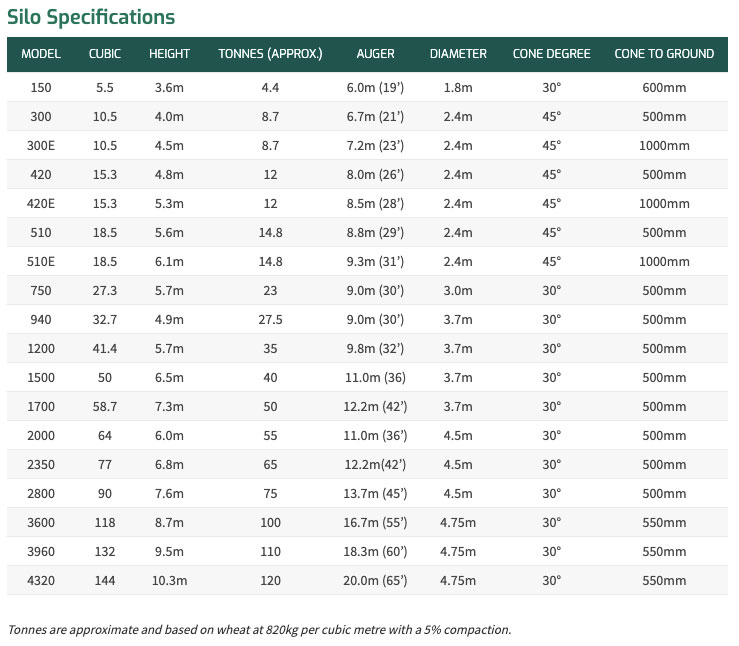Click the 4320 model cell
Viewport: 739px width, 646px height.
pos(41,581)
